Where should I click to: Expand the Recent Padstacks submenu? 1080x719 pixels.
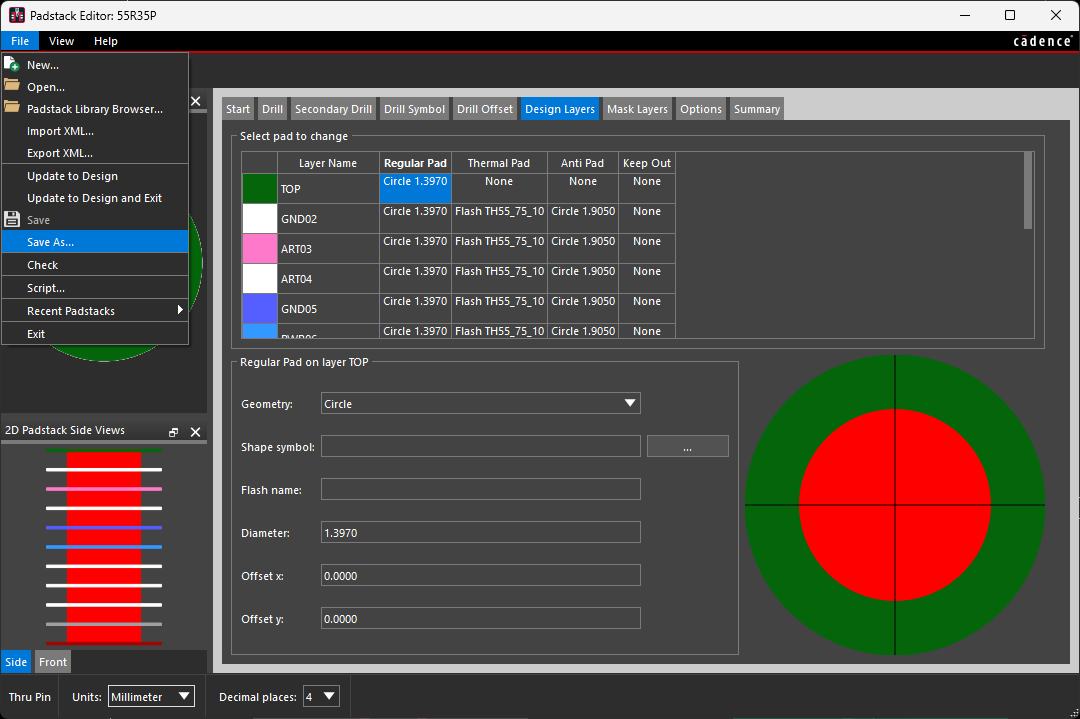pos(95,311)
